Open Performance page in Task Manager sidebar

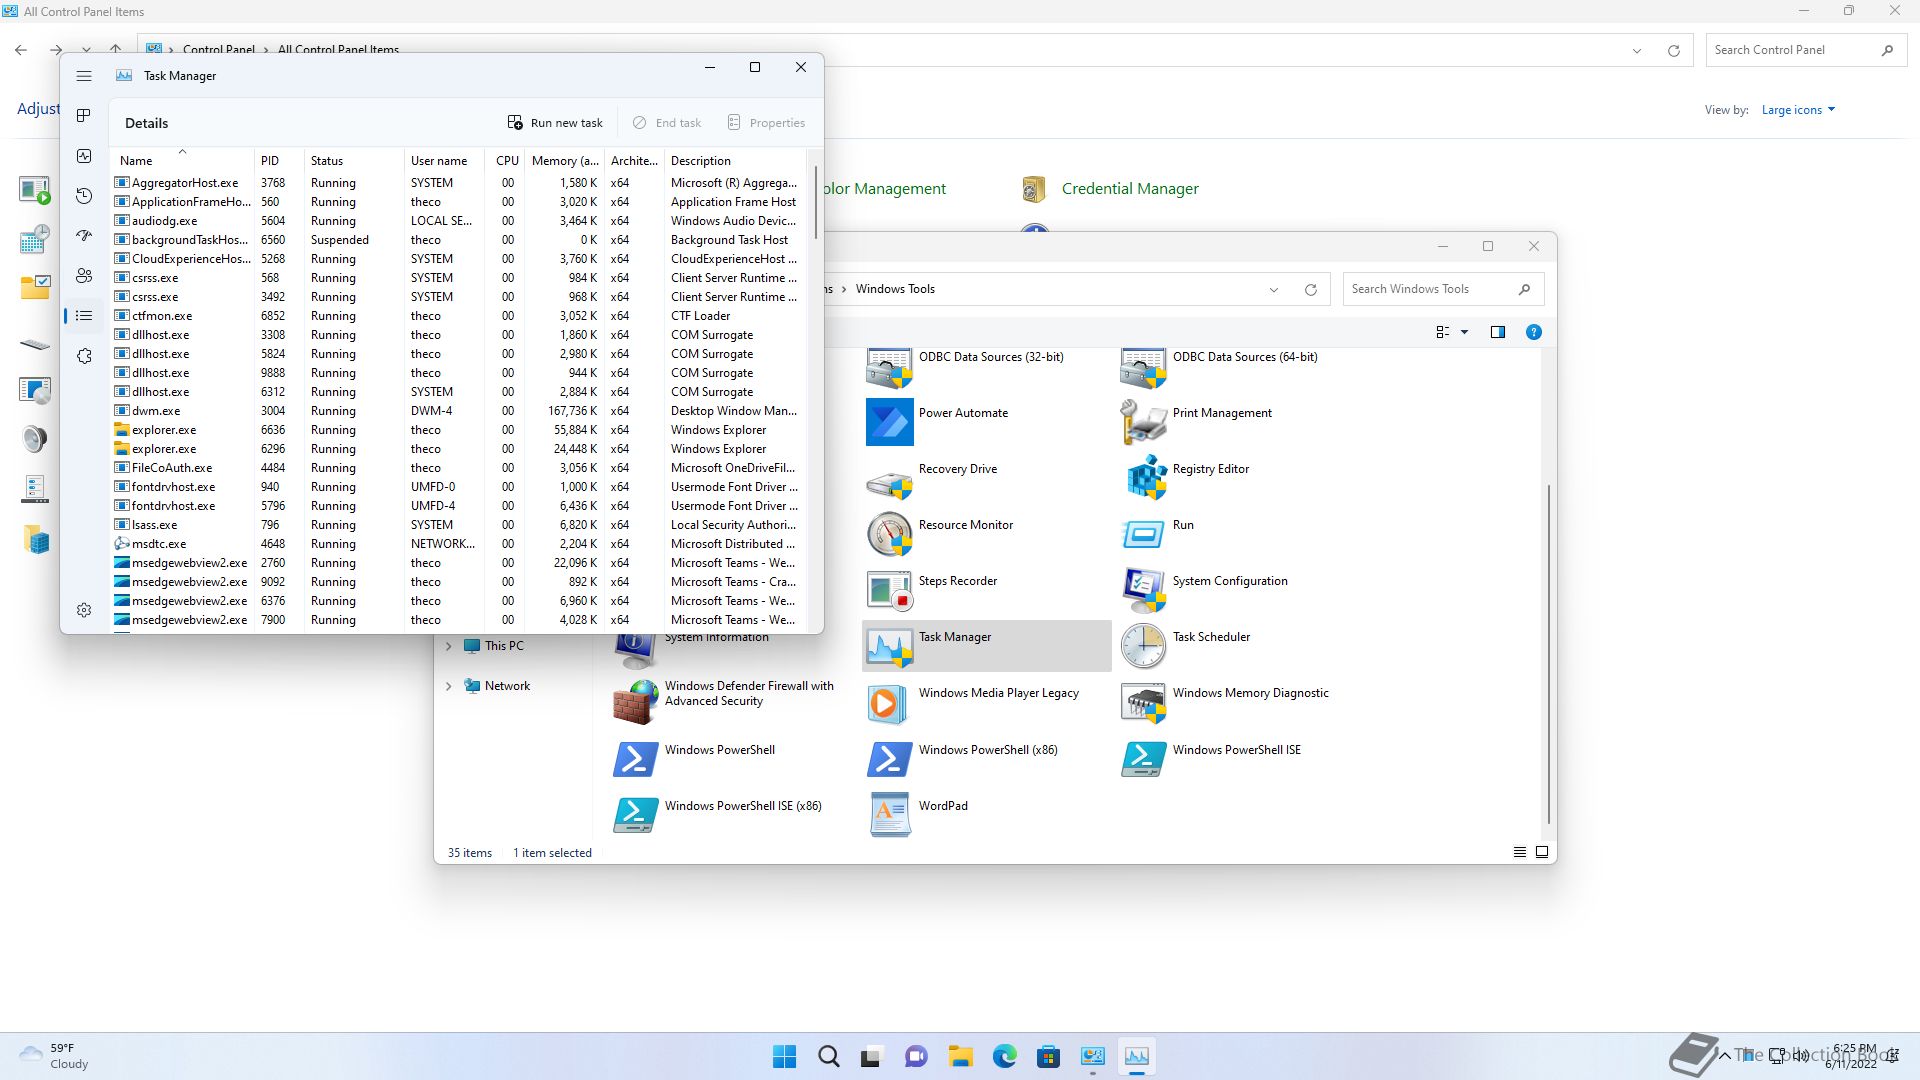(84, 156)
